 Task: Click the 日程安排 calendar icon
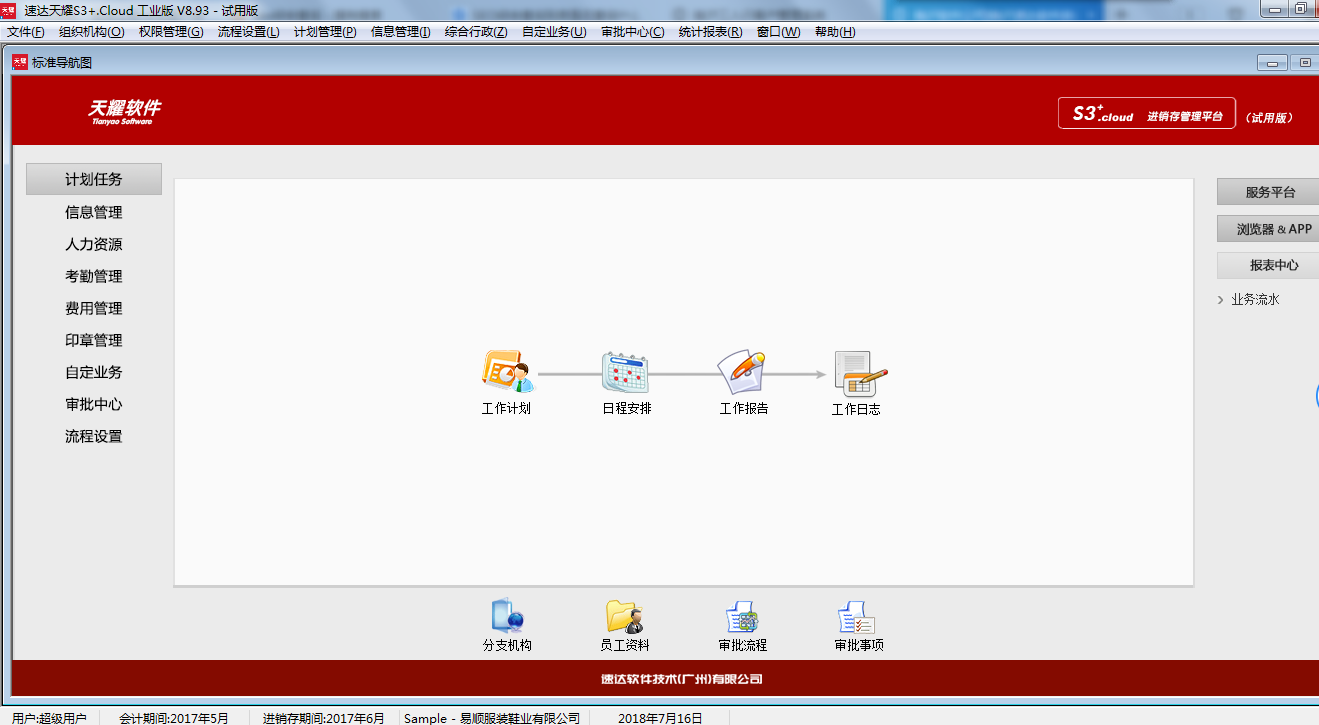click(x=626, y=372)
